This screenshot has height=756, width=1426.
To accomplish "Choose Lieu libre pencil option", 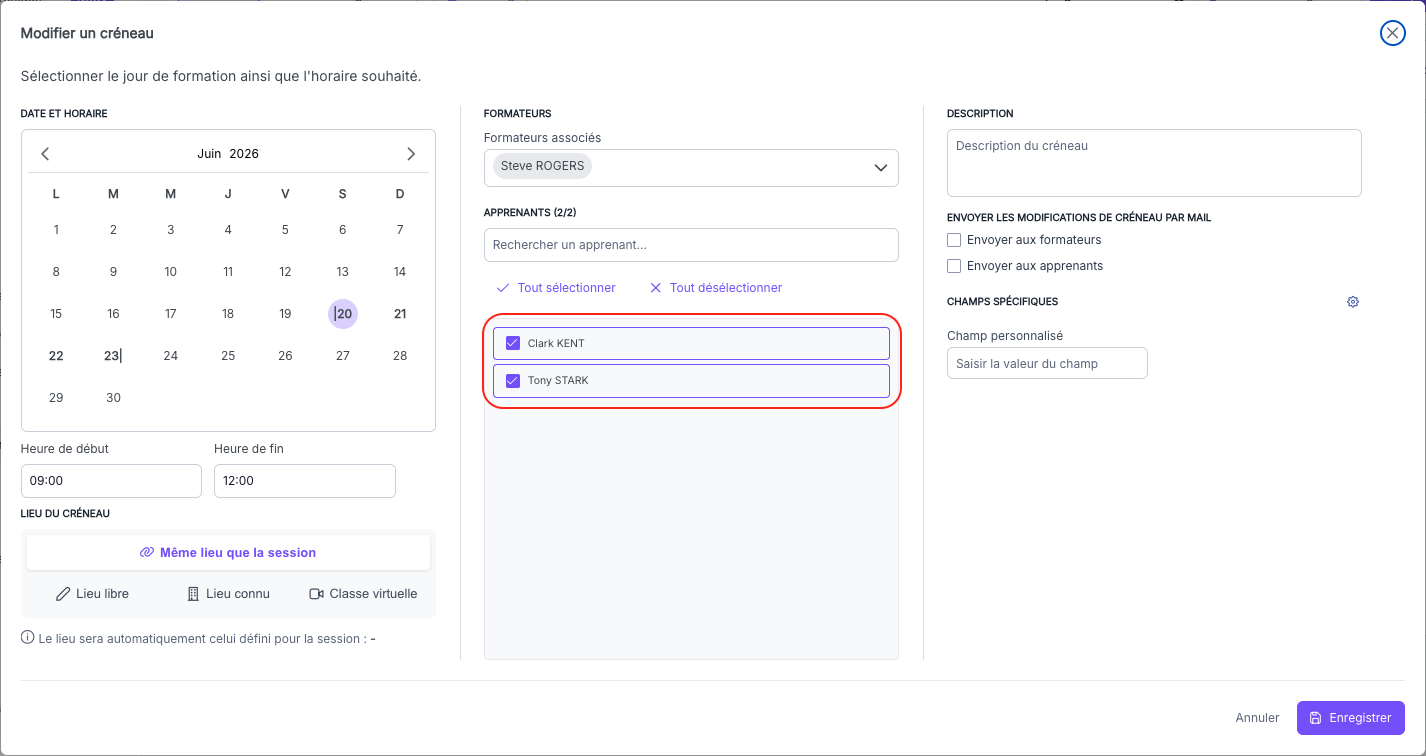I will (92, 594).
